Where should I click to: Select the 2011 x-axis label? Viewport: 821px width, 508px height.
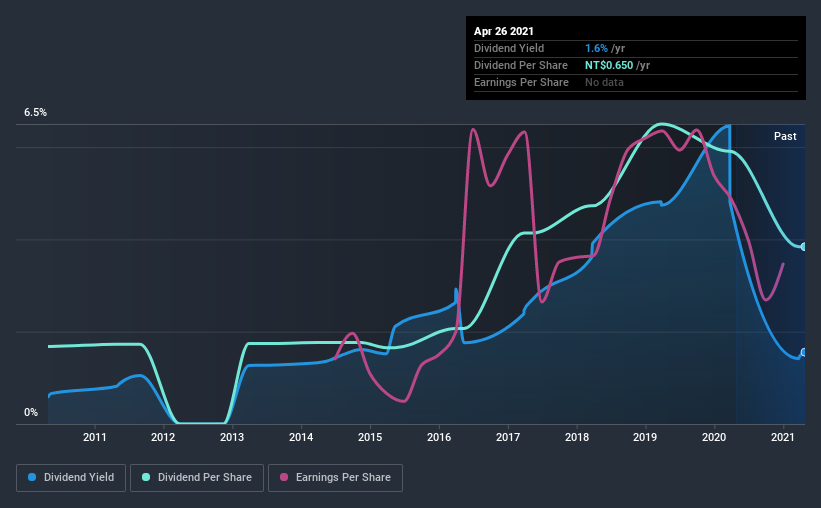click(x=95, y=437)
